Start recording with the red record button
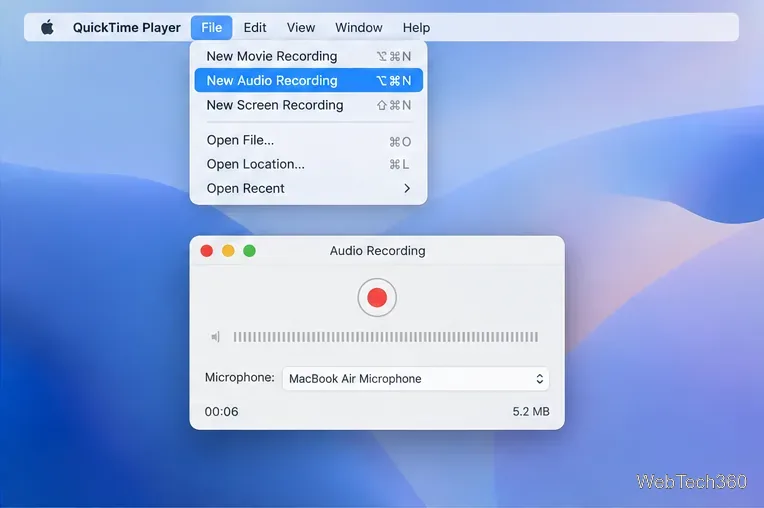This screenshot has width=764, height=508. [x=377, y=298]
